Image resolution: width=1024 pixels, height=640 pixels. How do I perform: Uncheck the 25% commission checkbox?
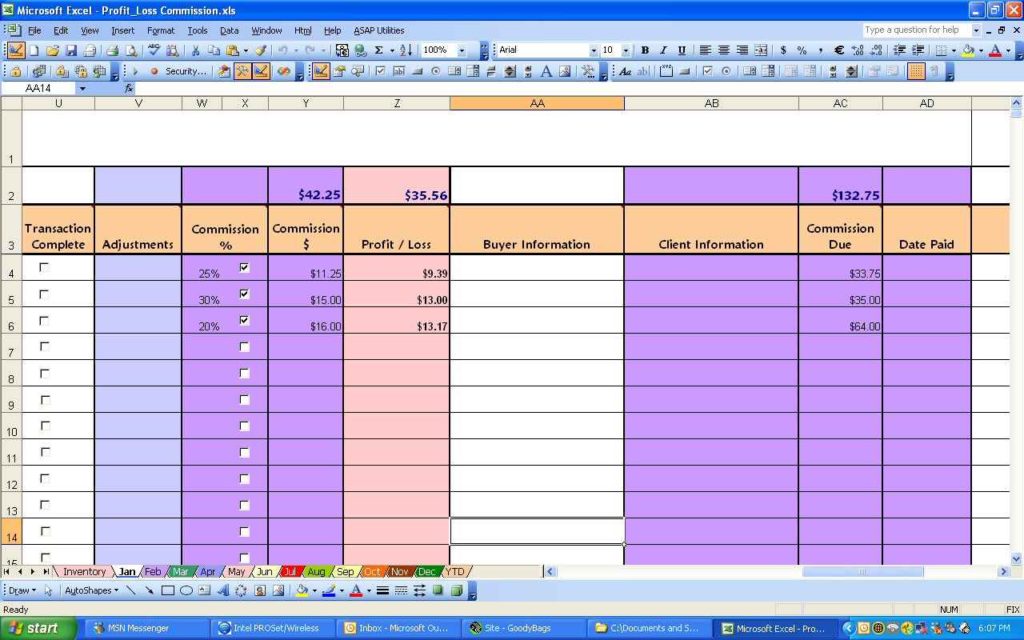click(244, 267)
